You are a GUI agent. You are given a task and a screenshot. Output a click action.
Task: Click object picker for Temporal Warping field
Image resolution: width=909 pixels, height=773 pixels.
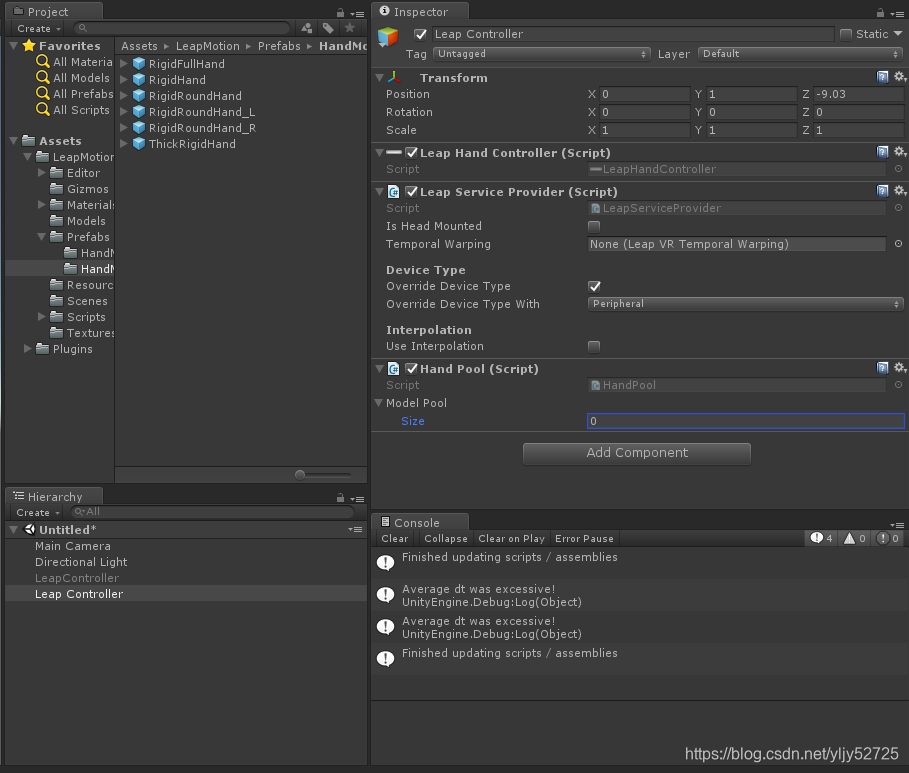coord(898,244)
